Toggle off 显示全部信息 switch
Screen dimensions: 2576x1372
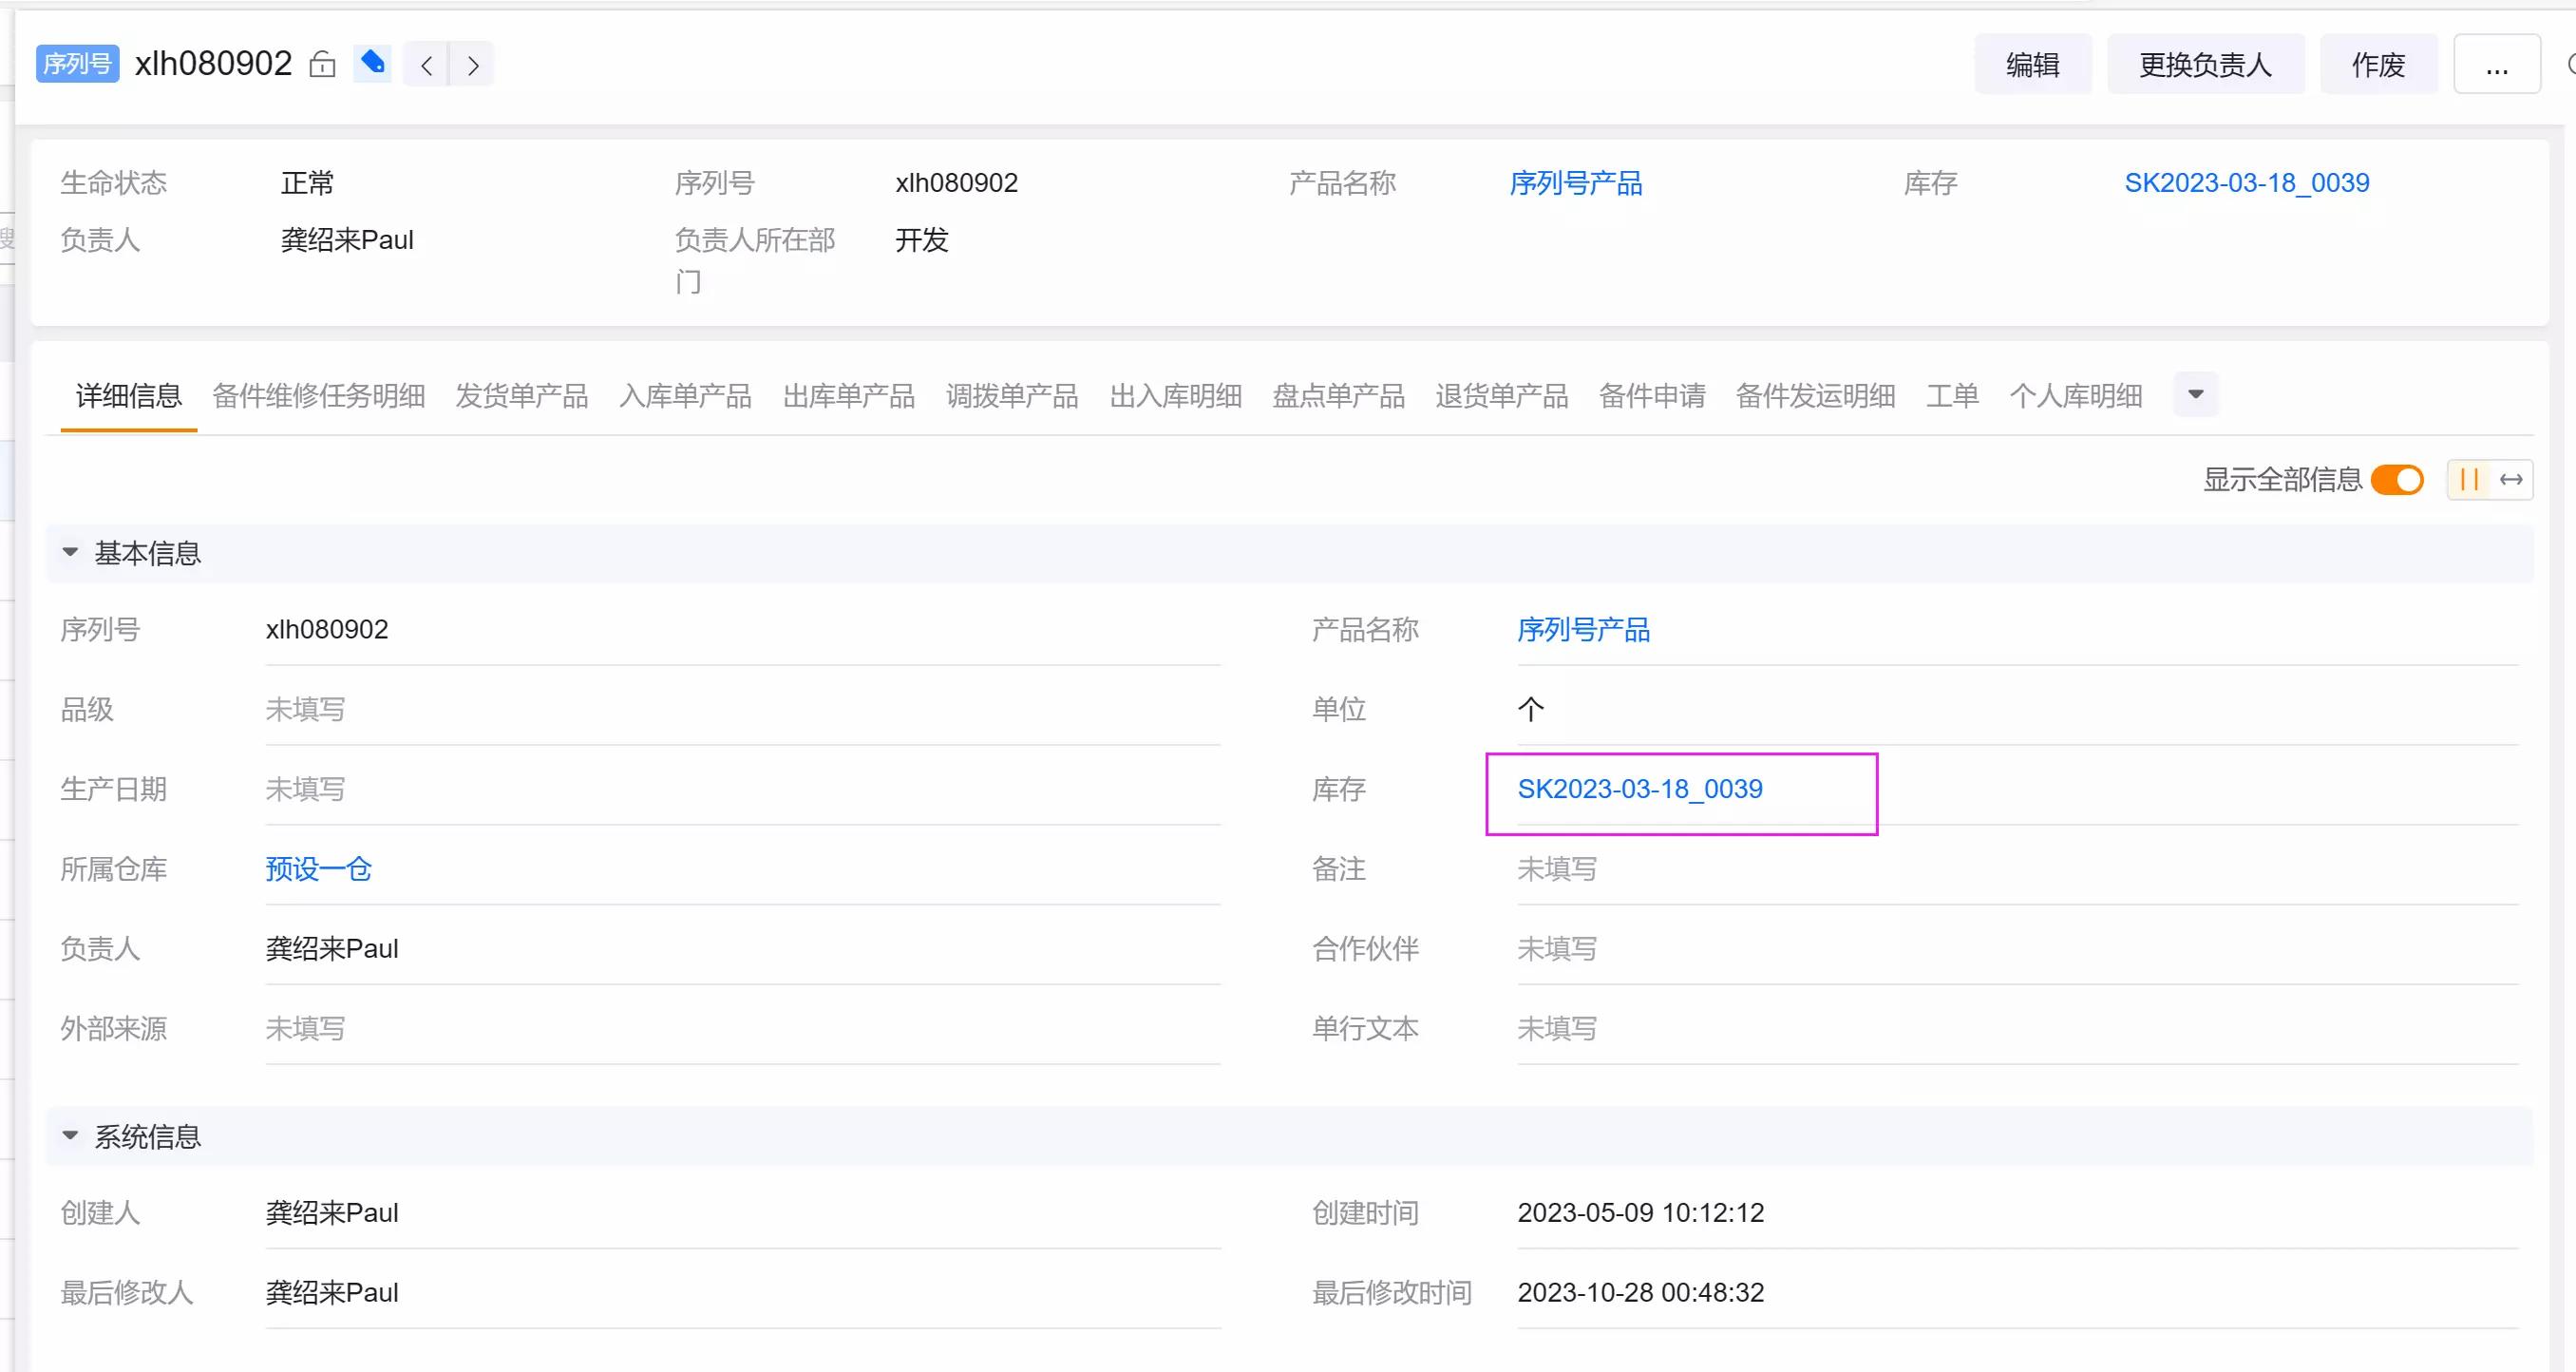(2397, 479)
